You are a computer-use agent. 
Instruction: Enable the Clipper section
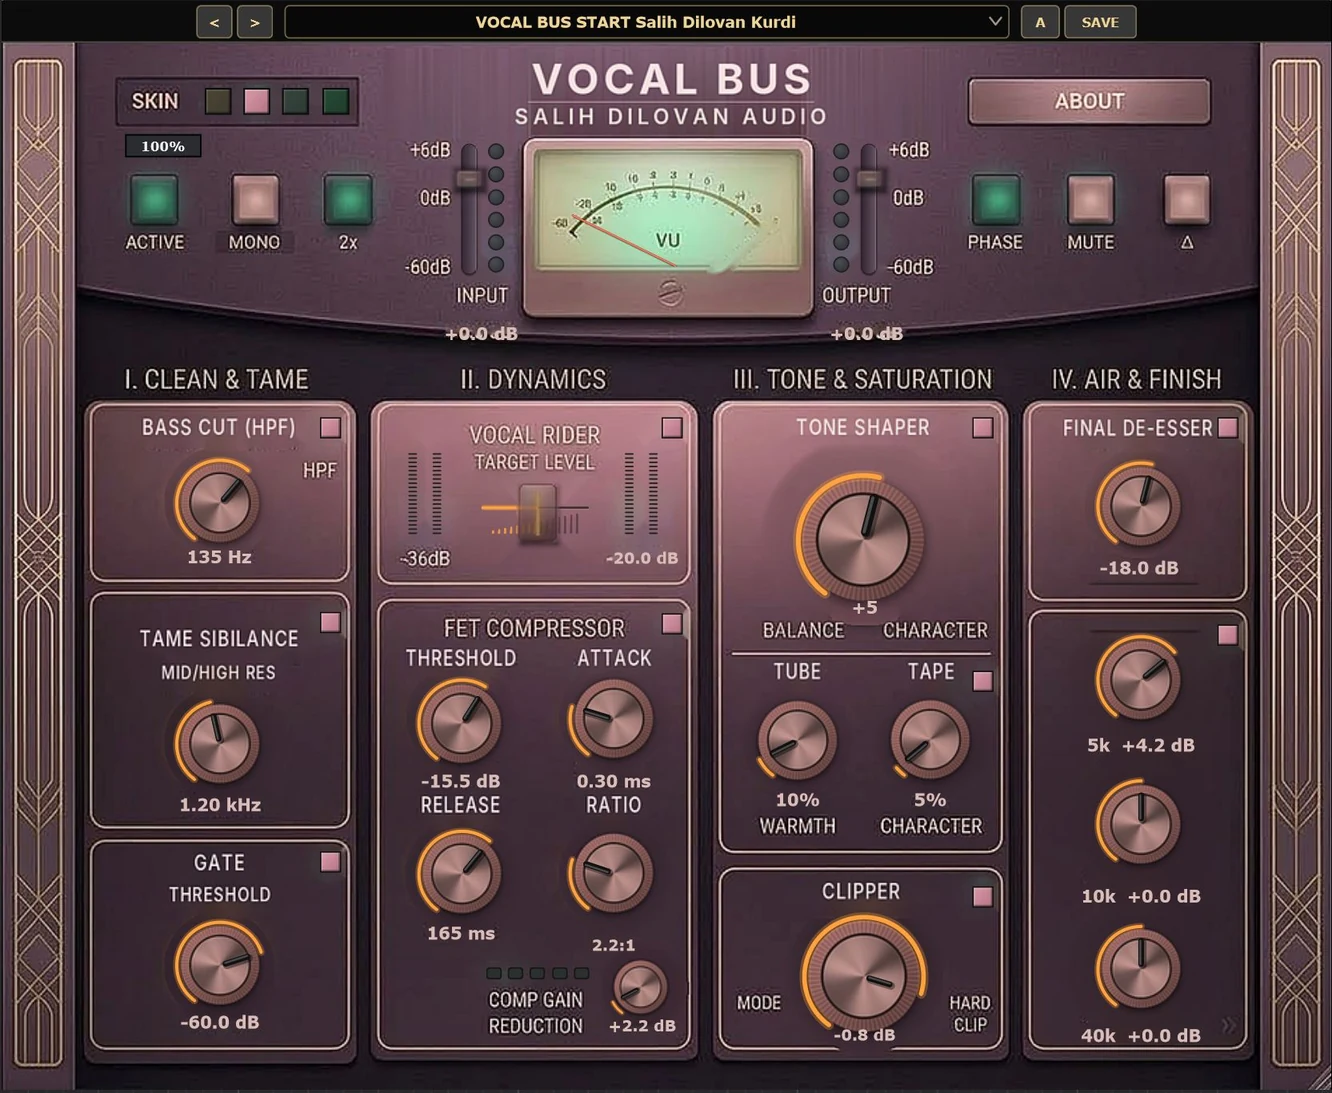(983, 897)
